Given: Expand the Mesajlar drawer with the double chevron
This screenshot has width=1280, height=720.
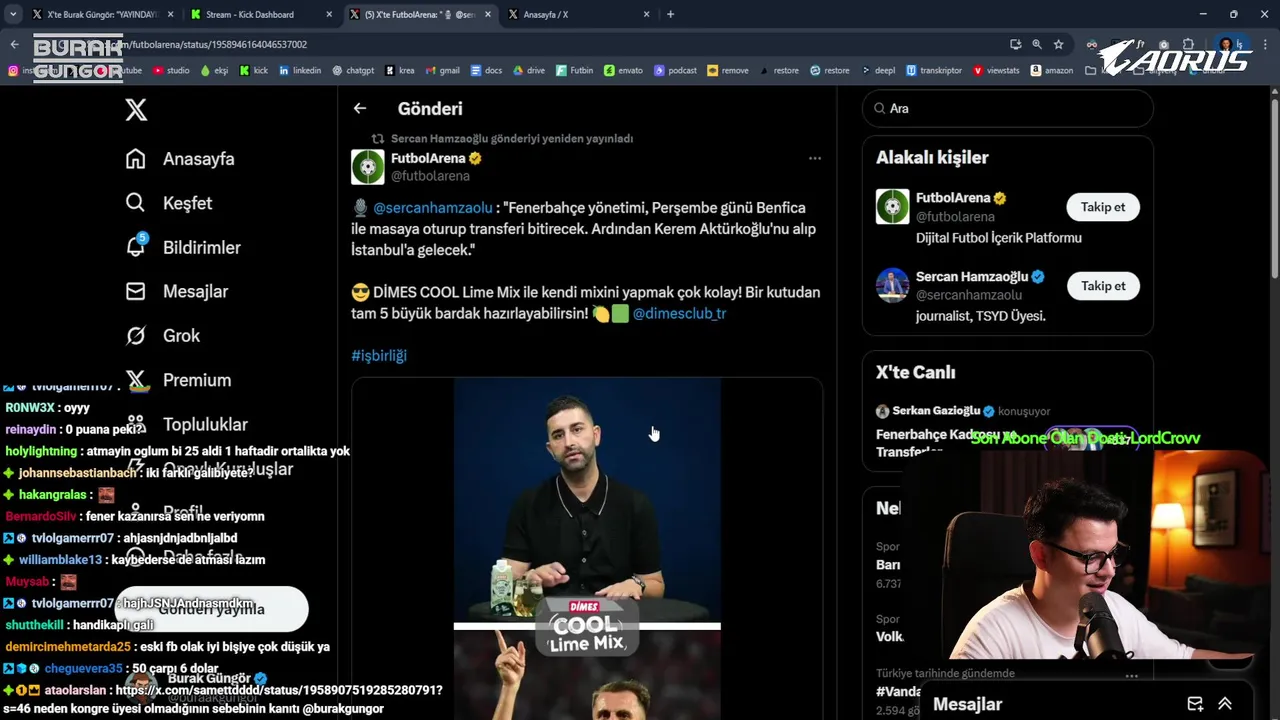Looking at the screenshot, I should pyautogui.click(x=1225, y=704).
